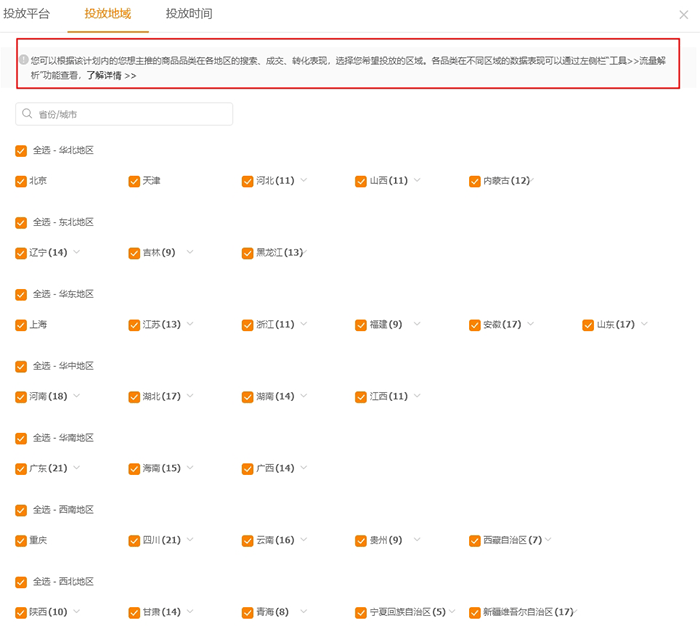Toggle the 全选 - 华东地区 checkbox
Image resolution: width=700 pixels, height=626 pixels.
pyautogui.click(x=21, y=294)
